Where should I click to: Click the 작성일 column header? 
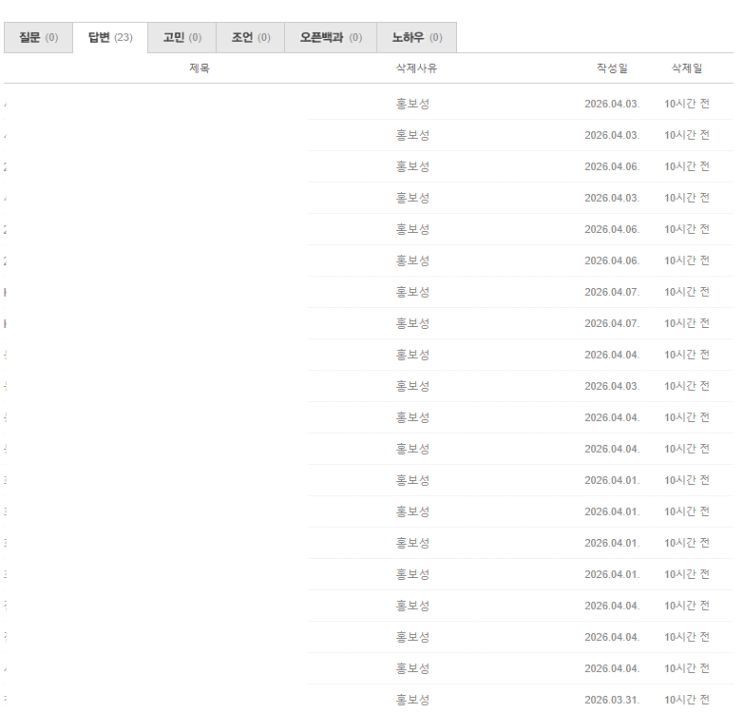click(612, 68)
